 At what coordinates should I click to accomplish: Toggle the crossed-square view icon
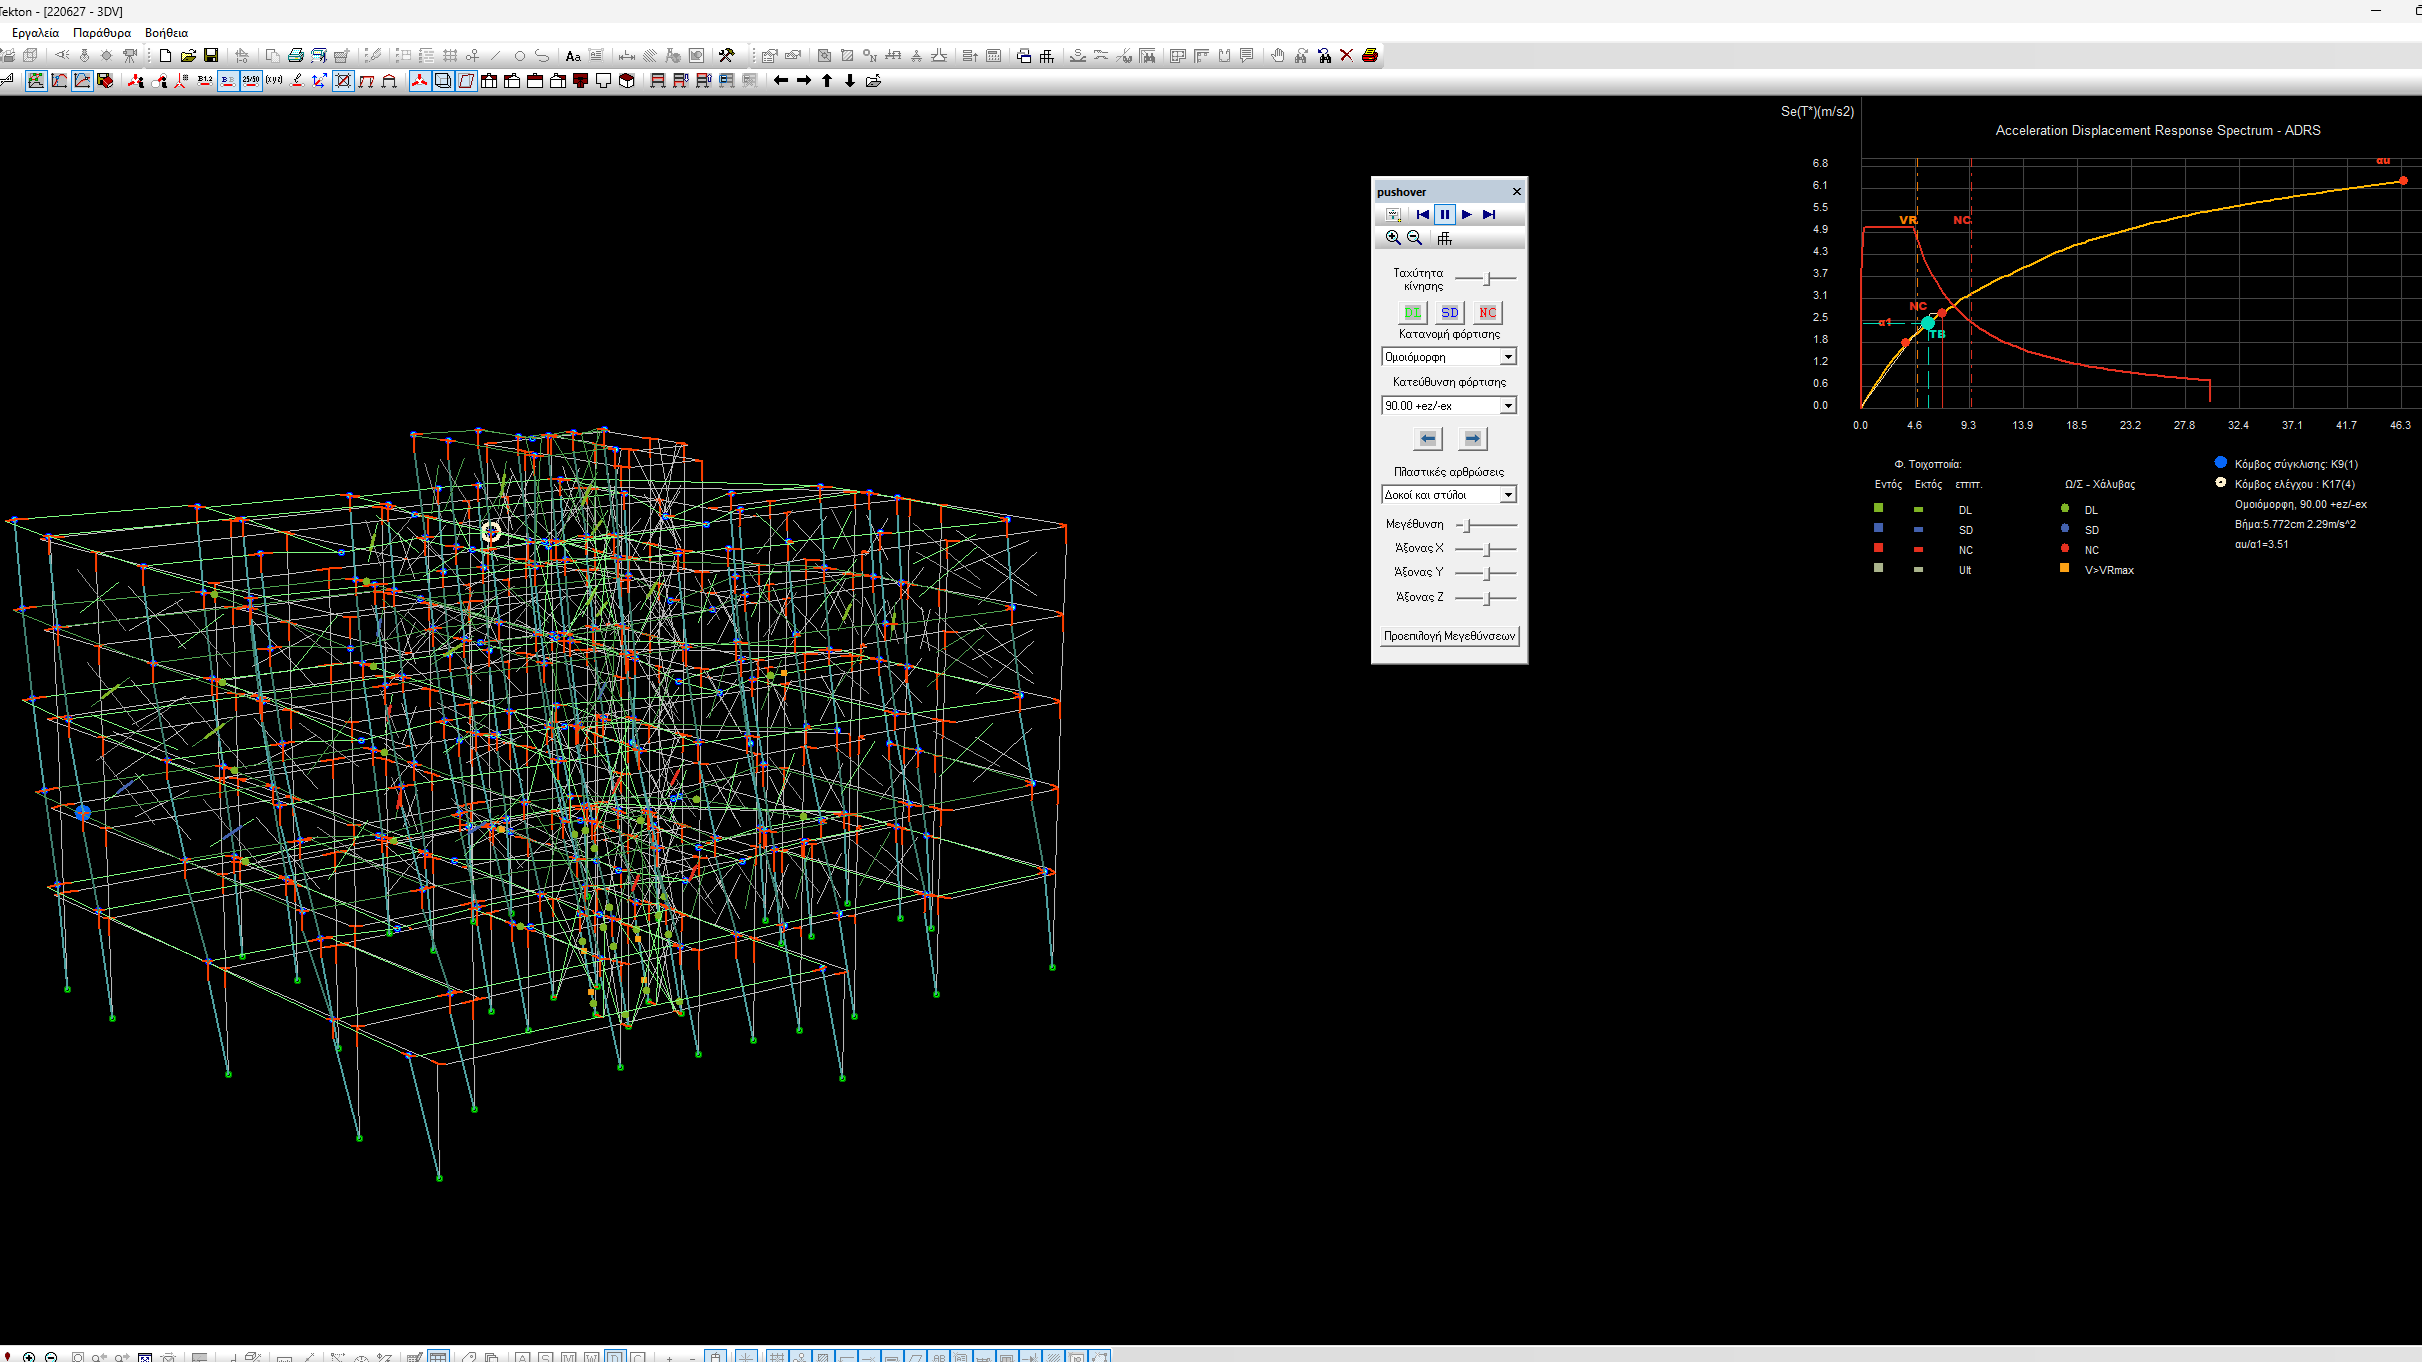pyautogui.click(x=343, y=81)
